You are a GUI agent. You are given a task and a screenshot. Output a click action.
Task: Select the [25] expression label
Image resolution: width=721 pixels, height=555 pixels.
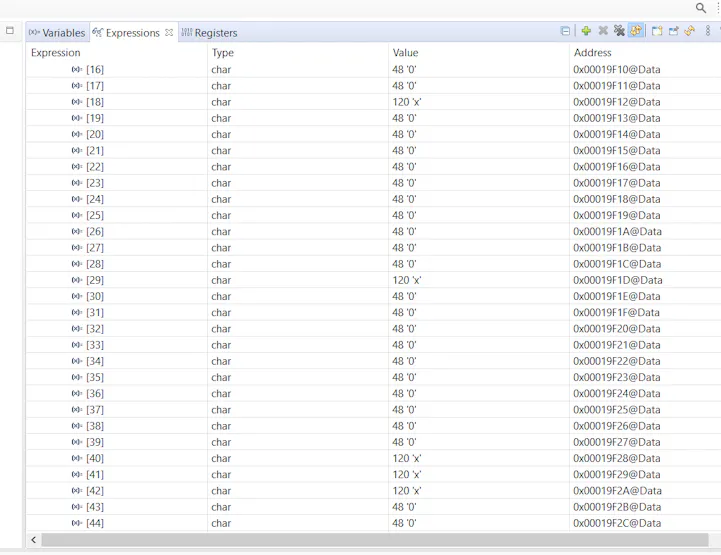click(95, 215)
